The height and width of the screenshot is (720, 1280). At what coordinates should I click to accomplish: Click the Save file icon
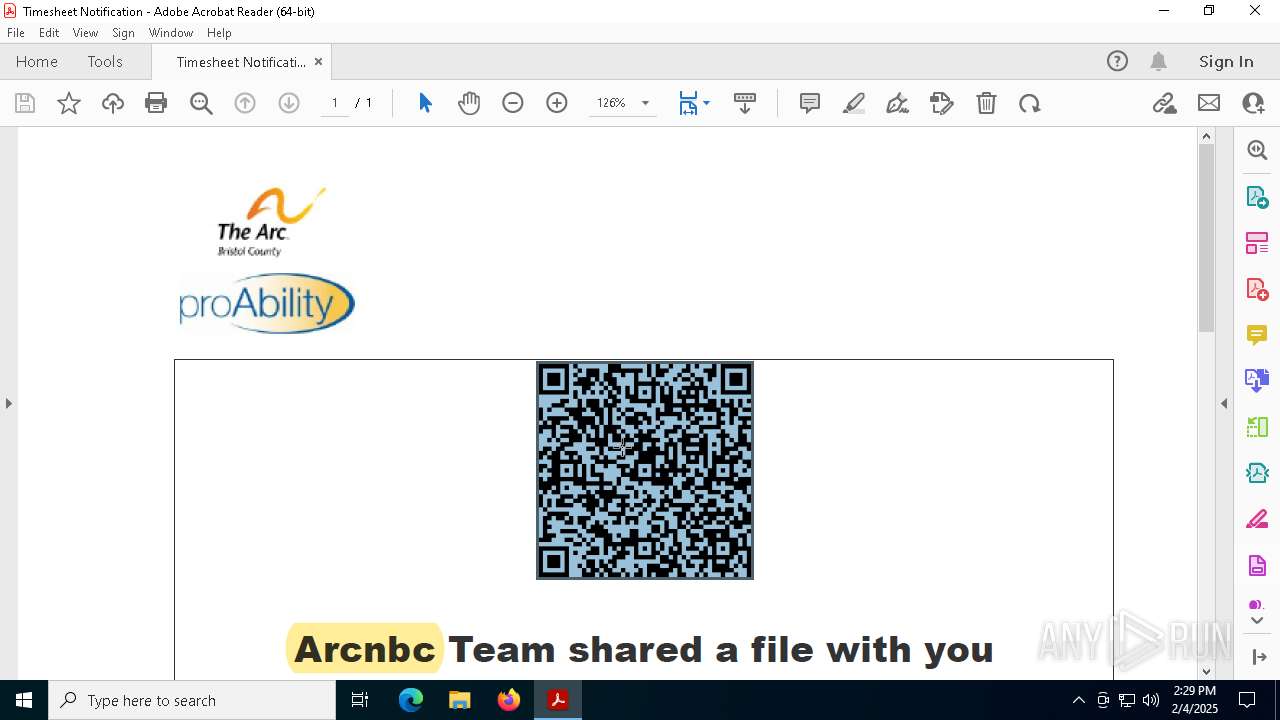coord(25,103)
